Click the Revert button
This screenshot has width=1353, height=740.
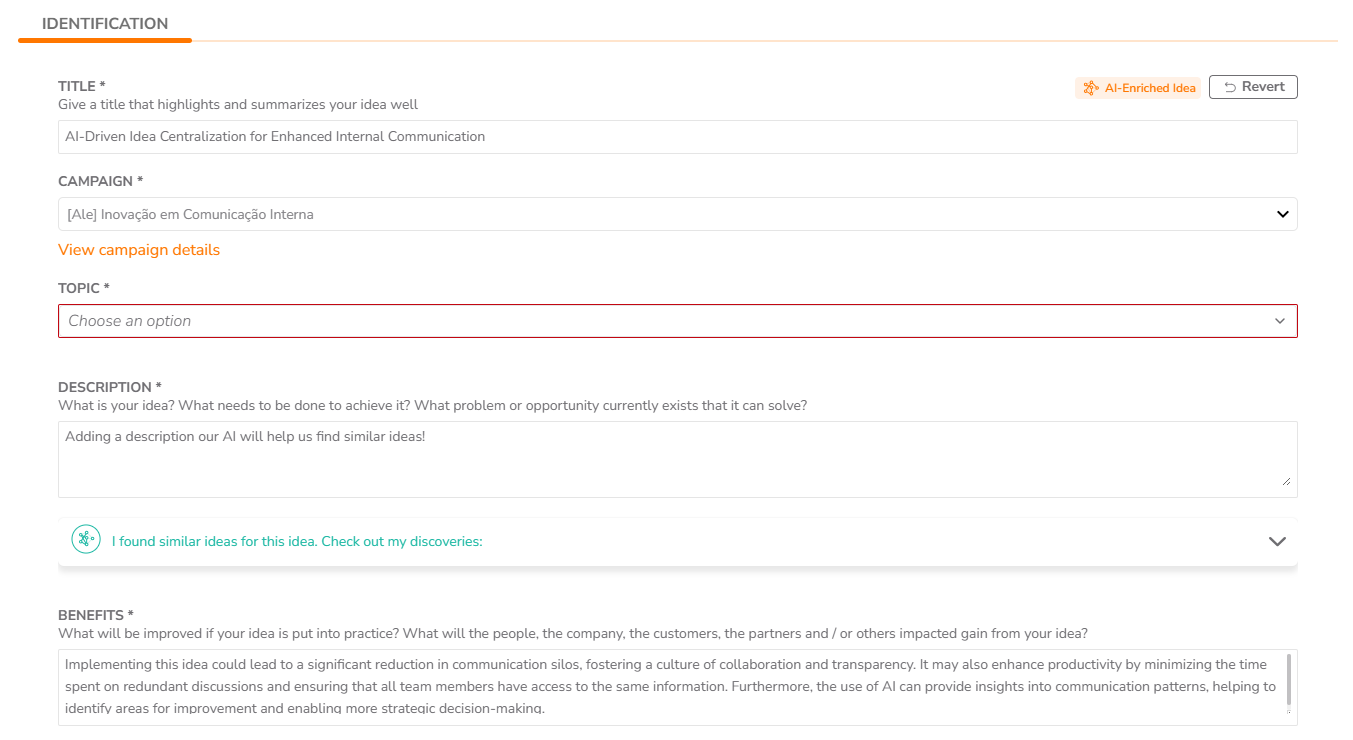1253,87
